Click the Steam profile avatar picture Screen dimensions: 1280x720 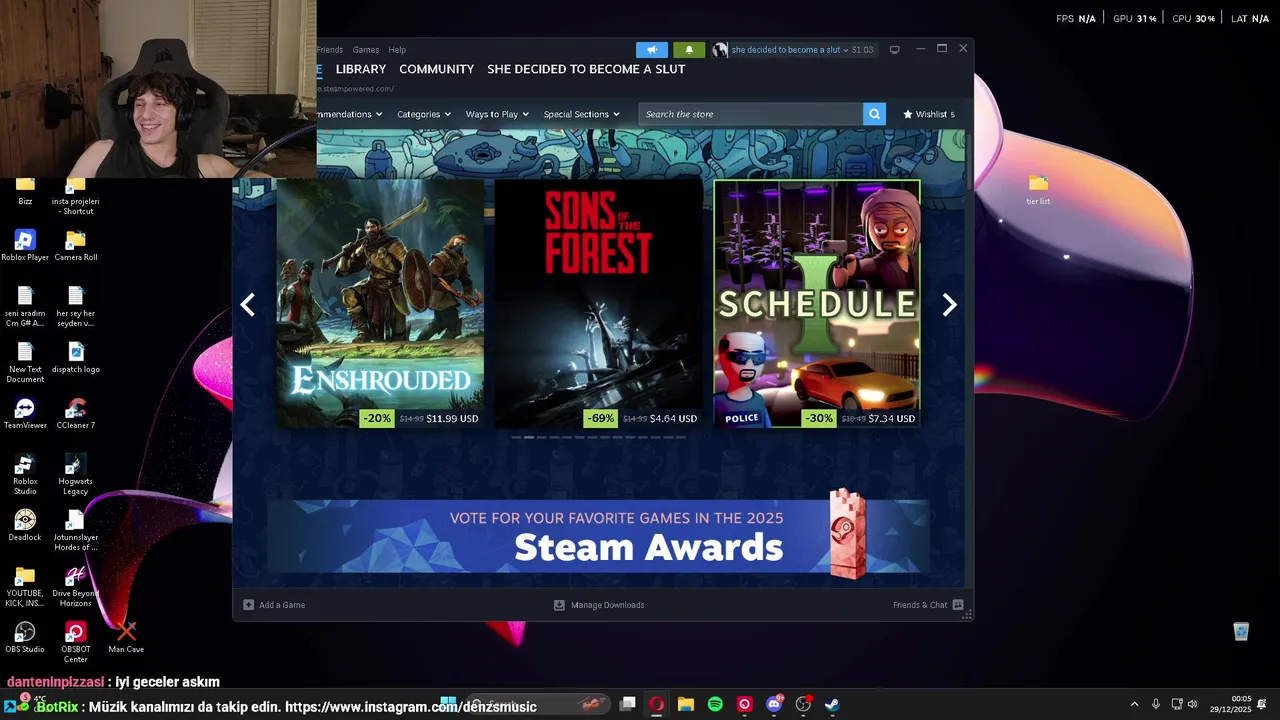[720, 50]
